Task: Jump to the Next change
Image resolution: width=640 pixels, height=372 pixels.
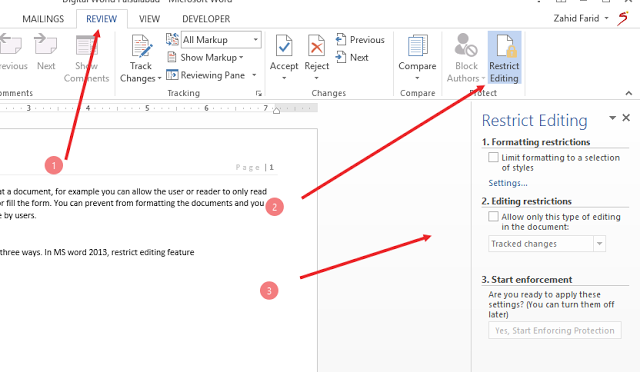Action: (352, 57)
